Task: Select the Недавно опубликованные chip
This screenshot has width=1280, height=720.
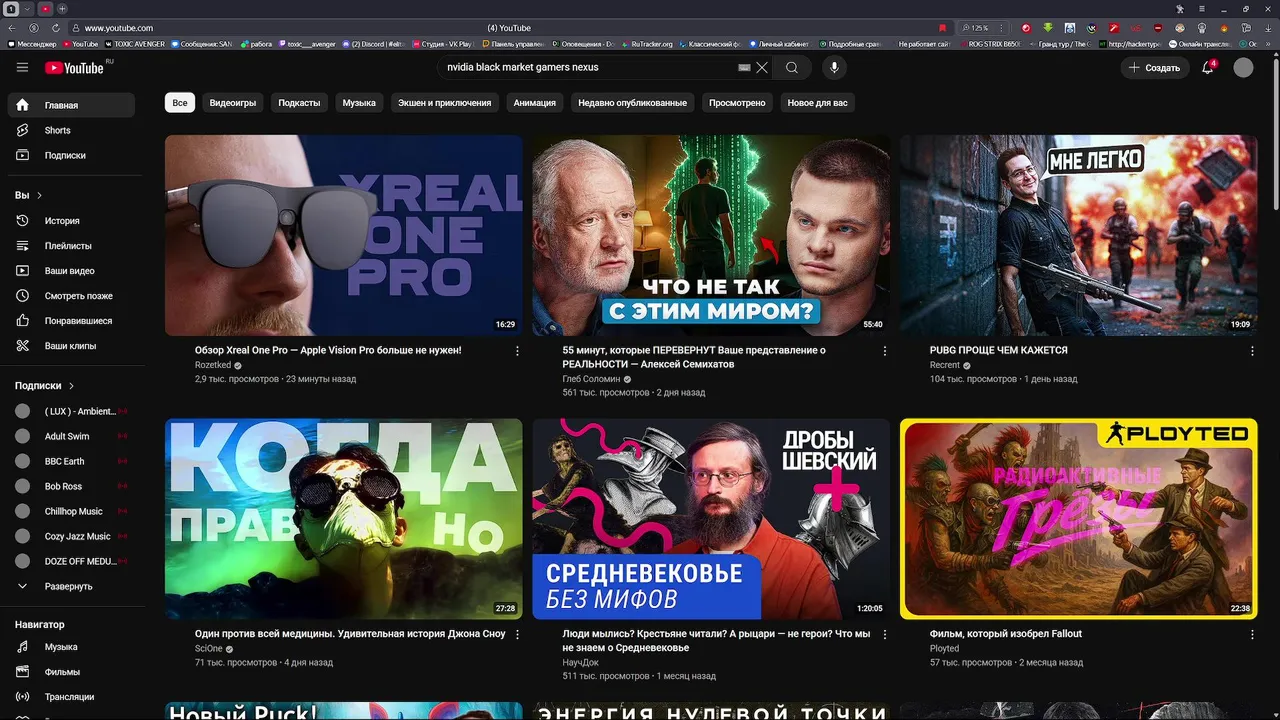Action: (x=632, y=102)
